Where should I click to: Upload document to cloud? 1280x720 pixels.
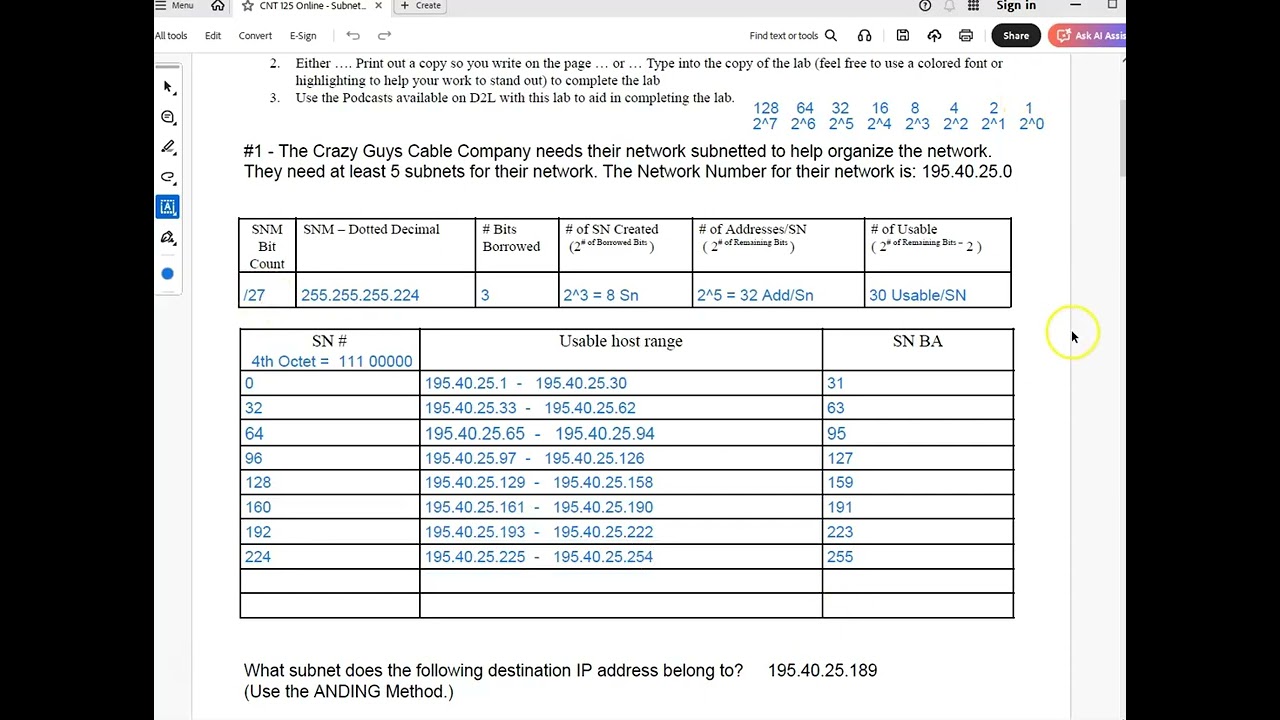(934, 36)
